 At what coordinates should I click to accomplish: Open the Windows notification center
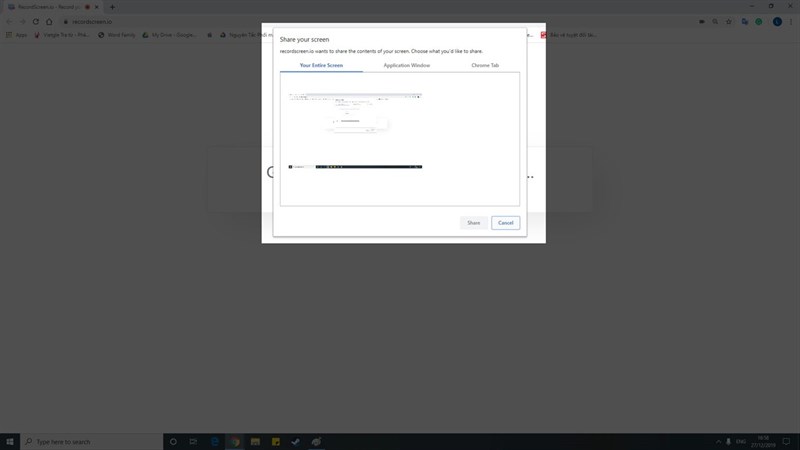(x=787, y=442)
